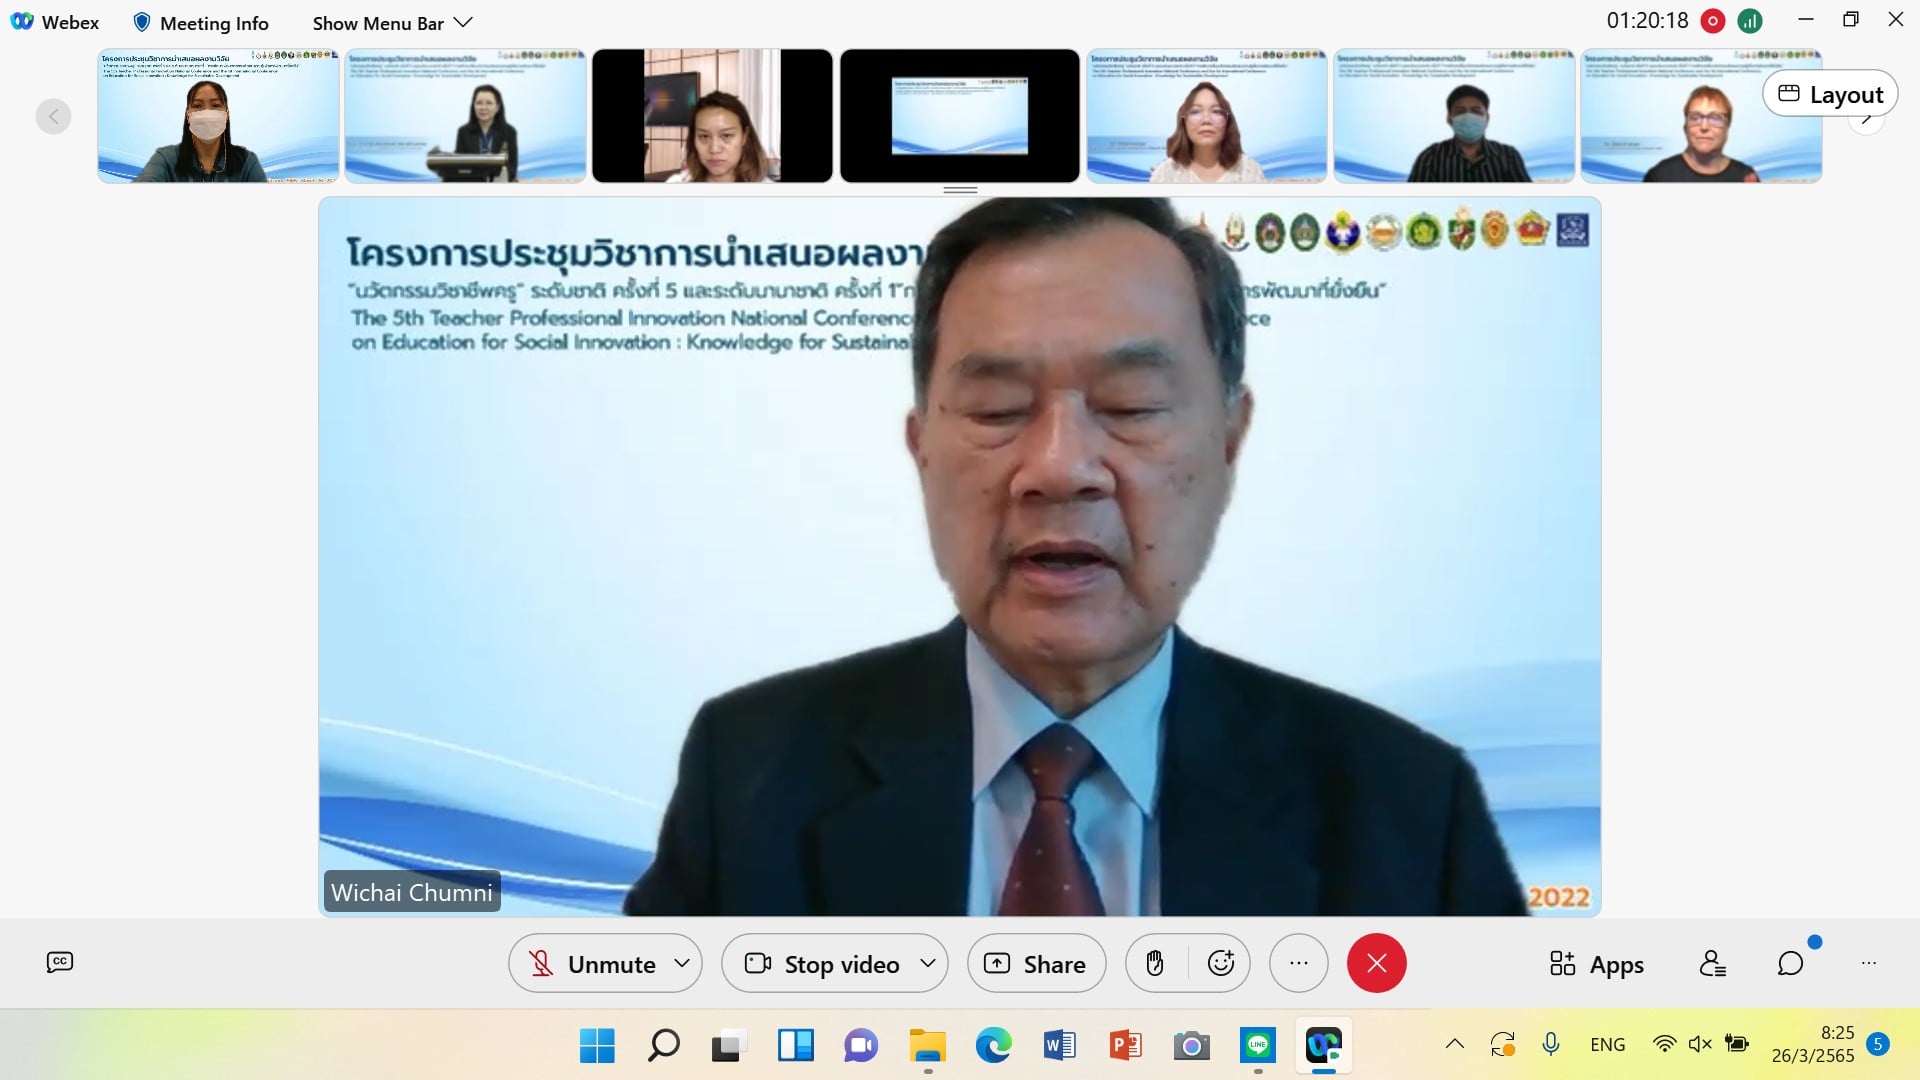Image resolution: width=1920 pixels, height=1080 pixels.
Task: Open File Explorer on taskbar
Action: click(x=927, y=1046)
